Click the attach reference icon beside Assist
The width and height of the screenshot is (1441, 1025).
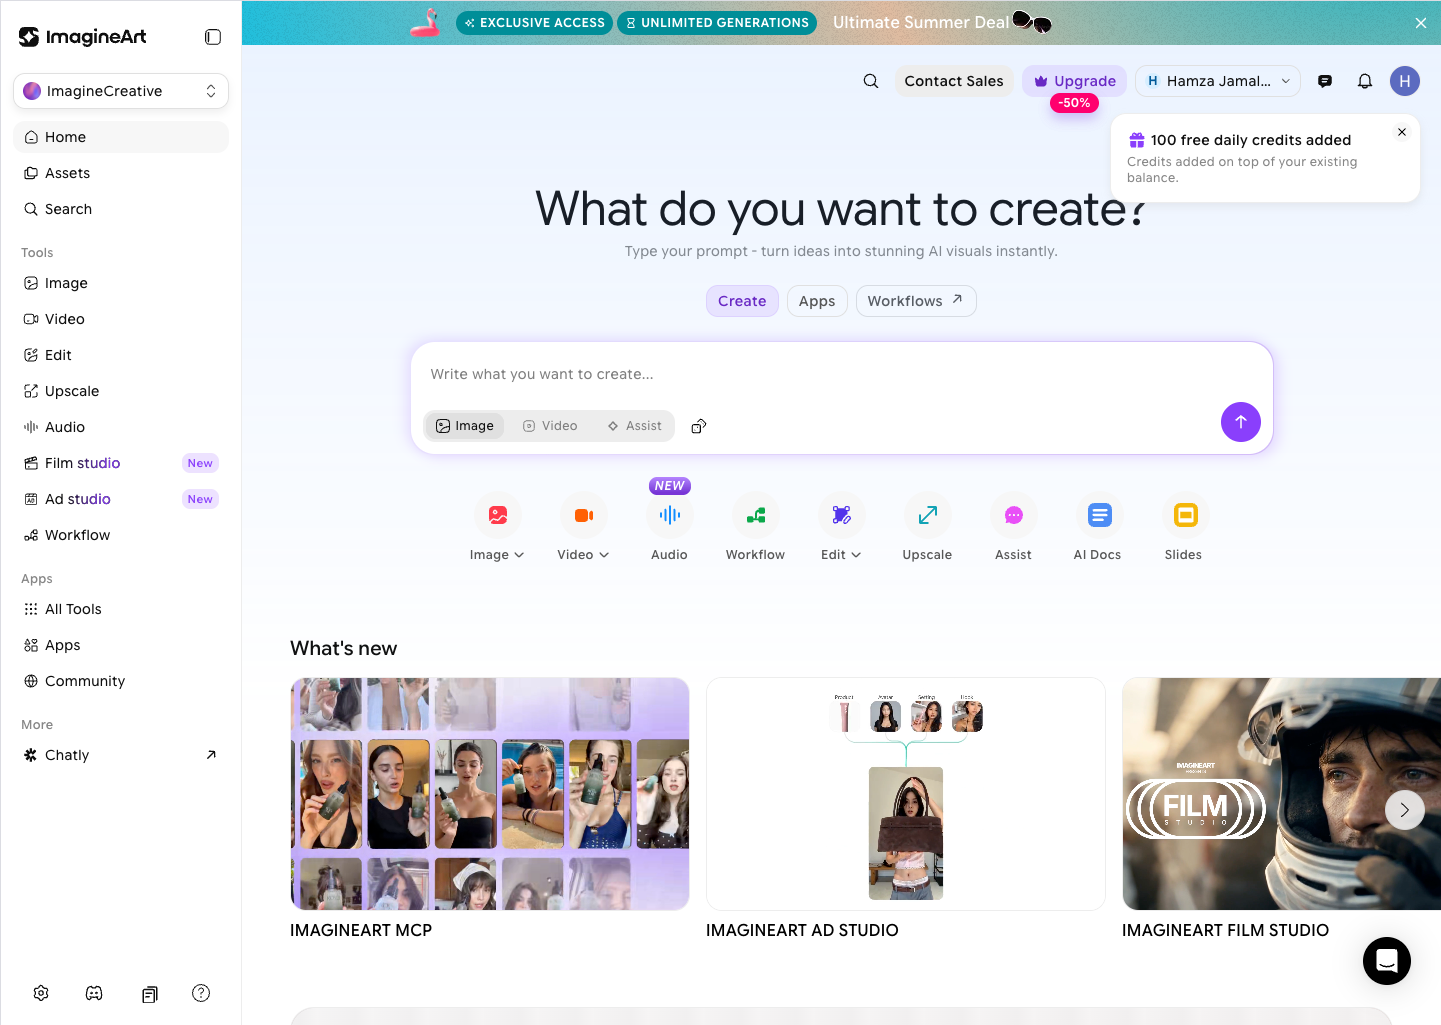[x=699, y=426]
